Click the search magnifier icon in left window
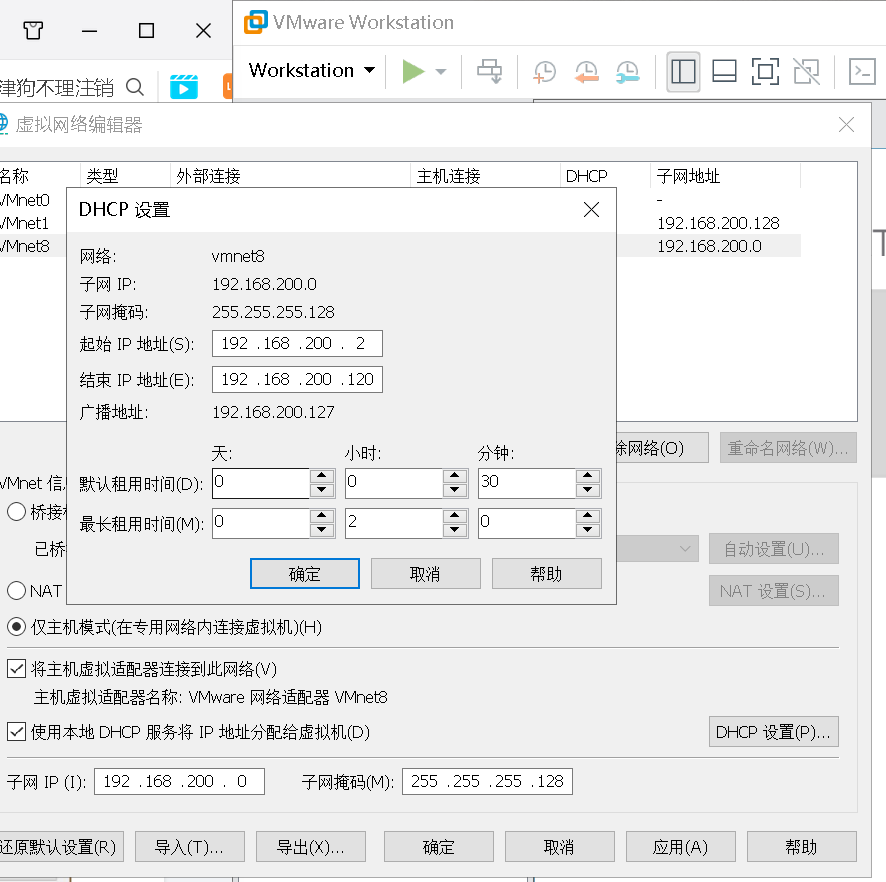Screen dimensions: 886x882 coord(134,87)
